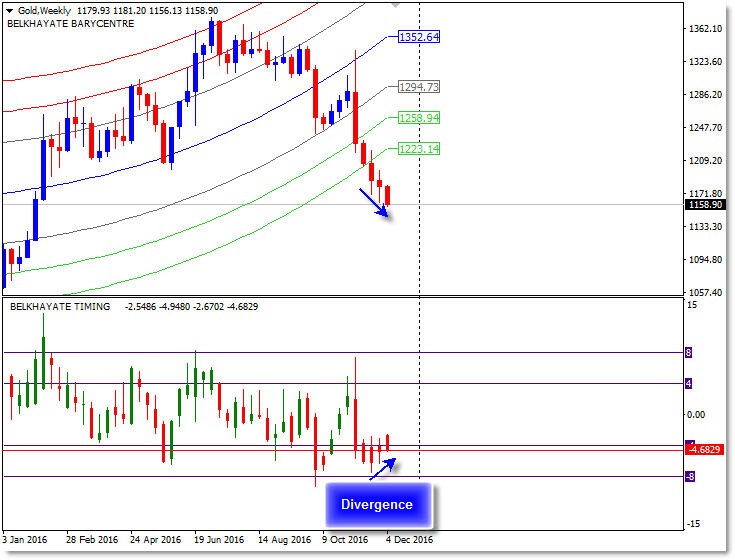Click the -4.6829 red indicator value tag
Image resolution: width=735 pixels, height=560 pixels.
tap(705, 449)
